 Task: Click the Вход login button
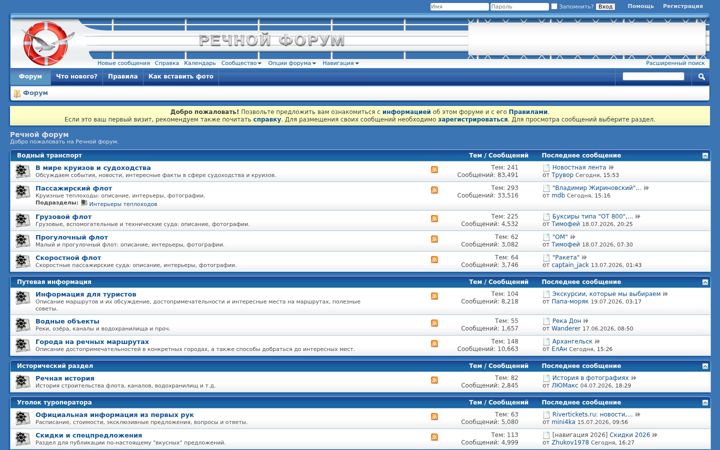pos(605,6)
